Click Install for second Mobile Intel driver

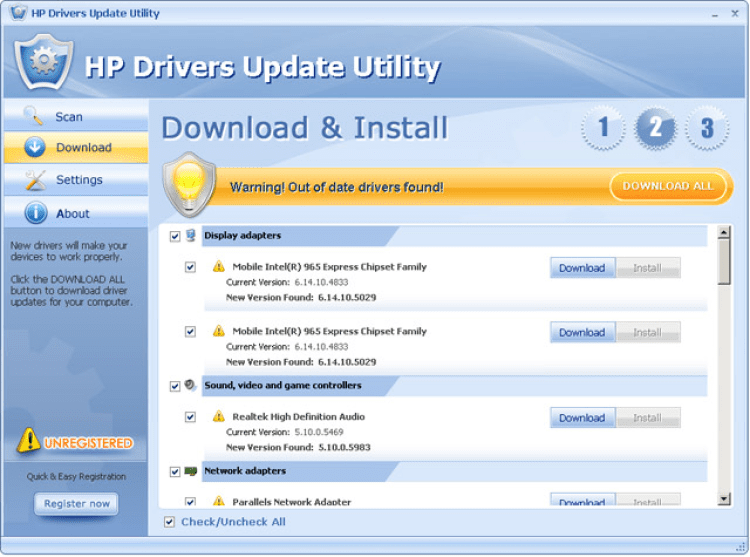648,332
